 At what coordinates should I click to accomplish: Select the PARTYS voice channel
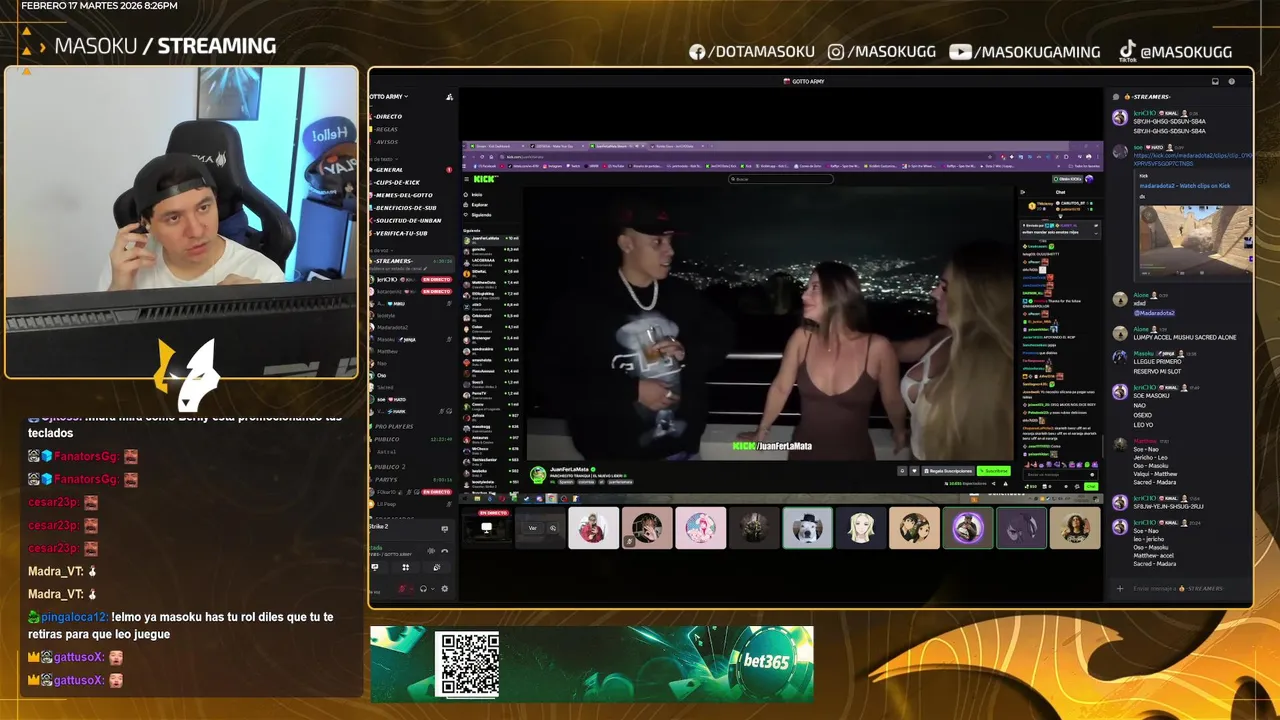[x=388, y=479]
